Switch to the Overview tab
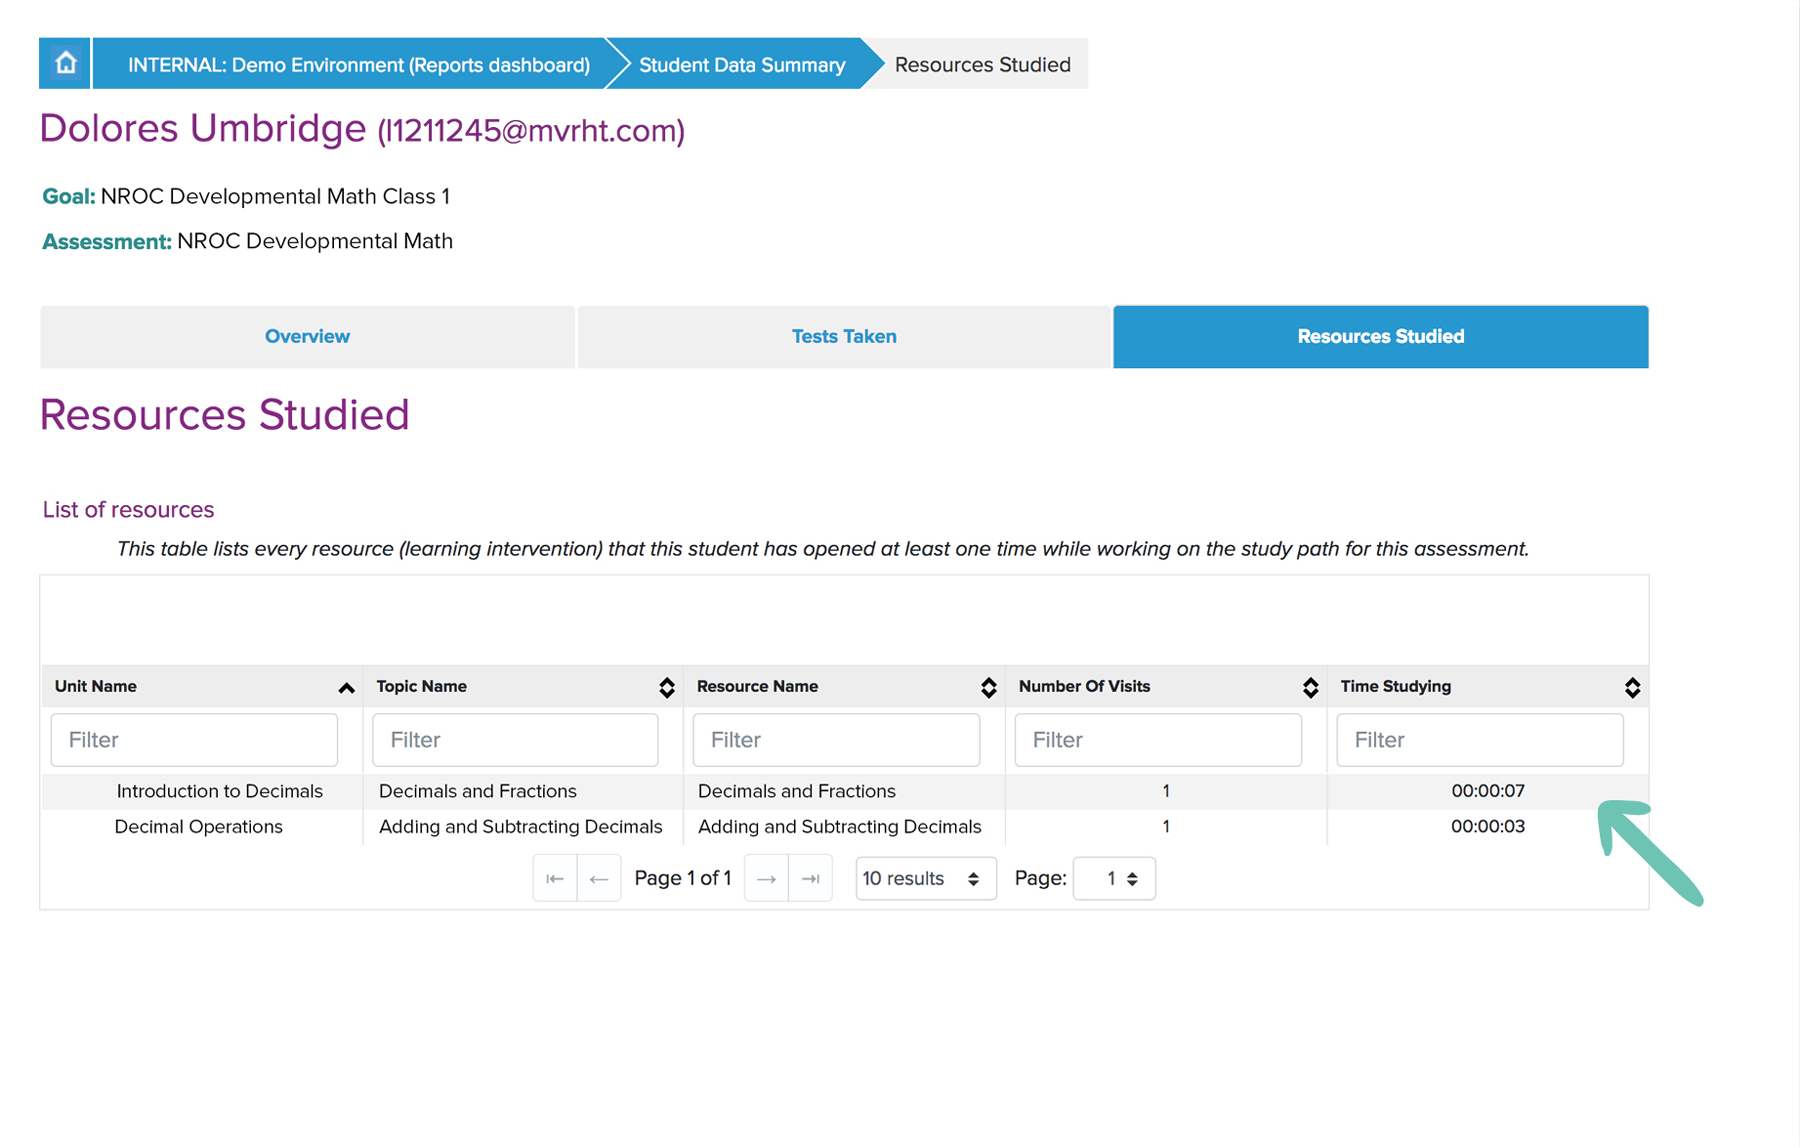Viewport: 1800px width, 1147px height. point(306,336)
